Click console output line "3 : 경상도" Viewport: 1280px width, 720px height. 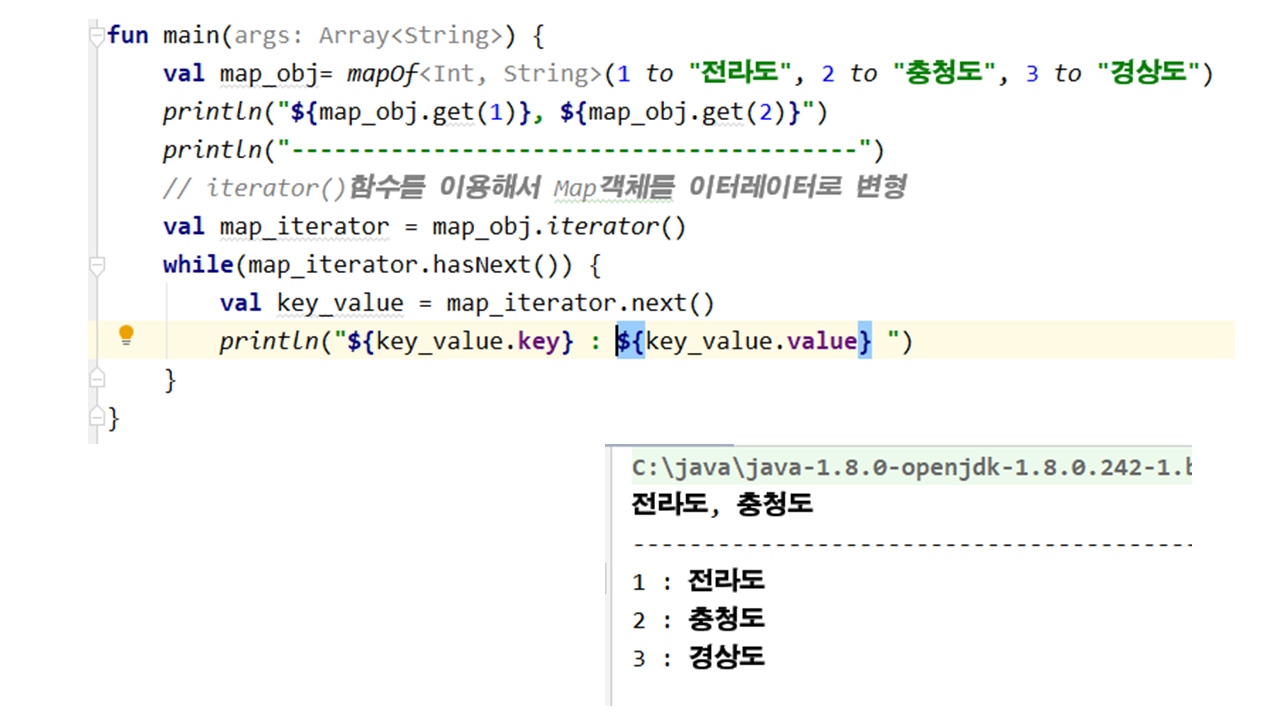pos(698,658)
